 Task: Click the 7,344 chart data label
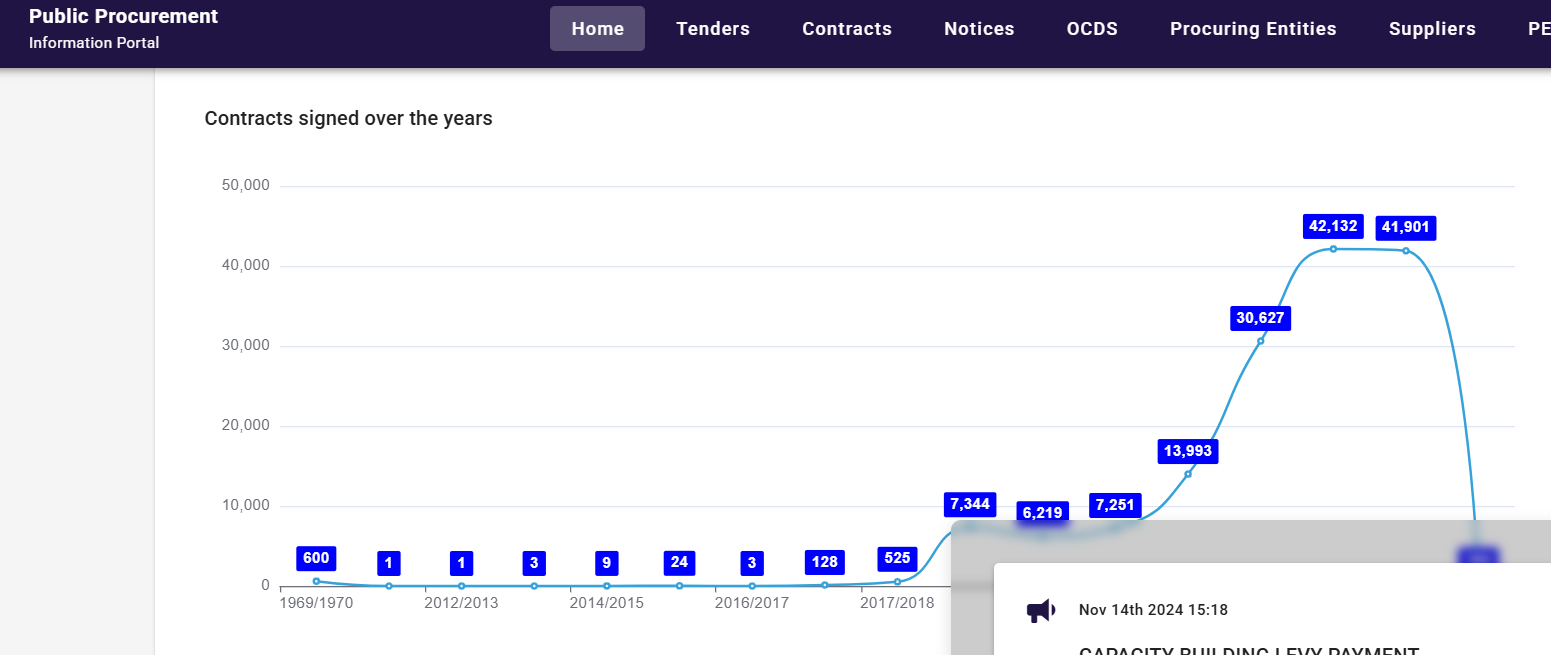(x=969, y=504)
